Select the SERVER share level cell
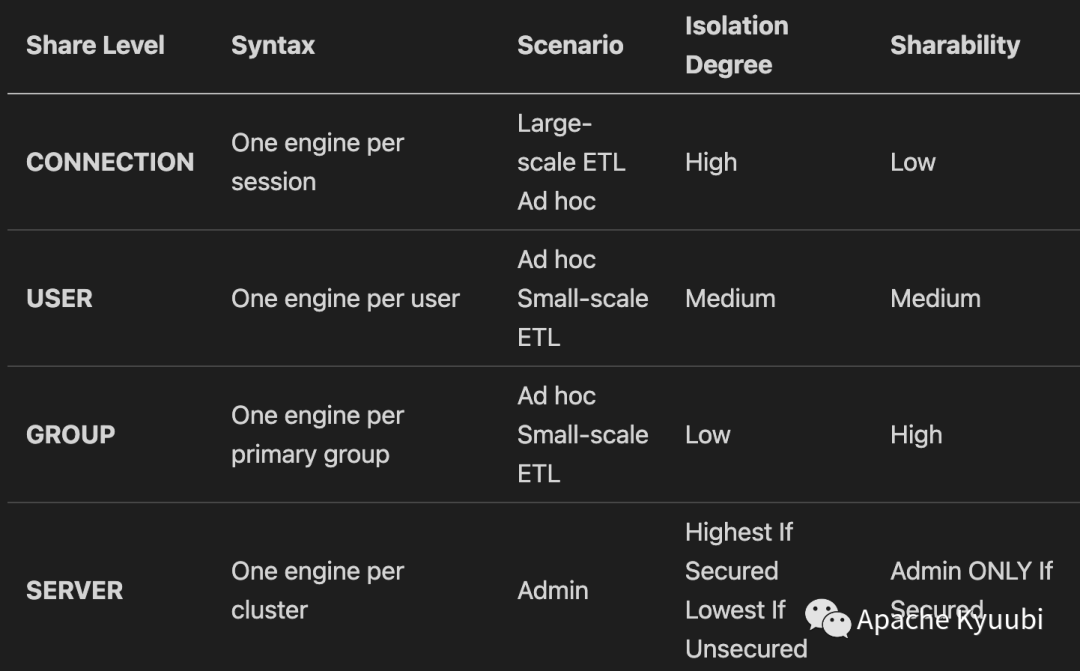This screenshot has width=1080, height=671. (x=74, y=590)
